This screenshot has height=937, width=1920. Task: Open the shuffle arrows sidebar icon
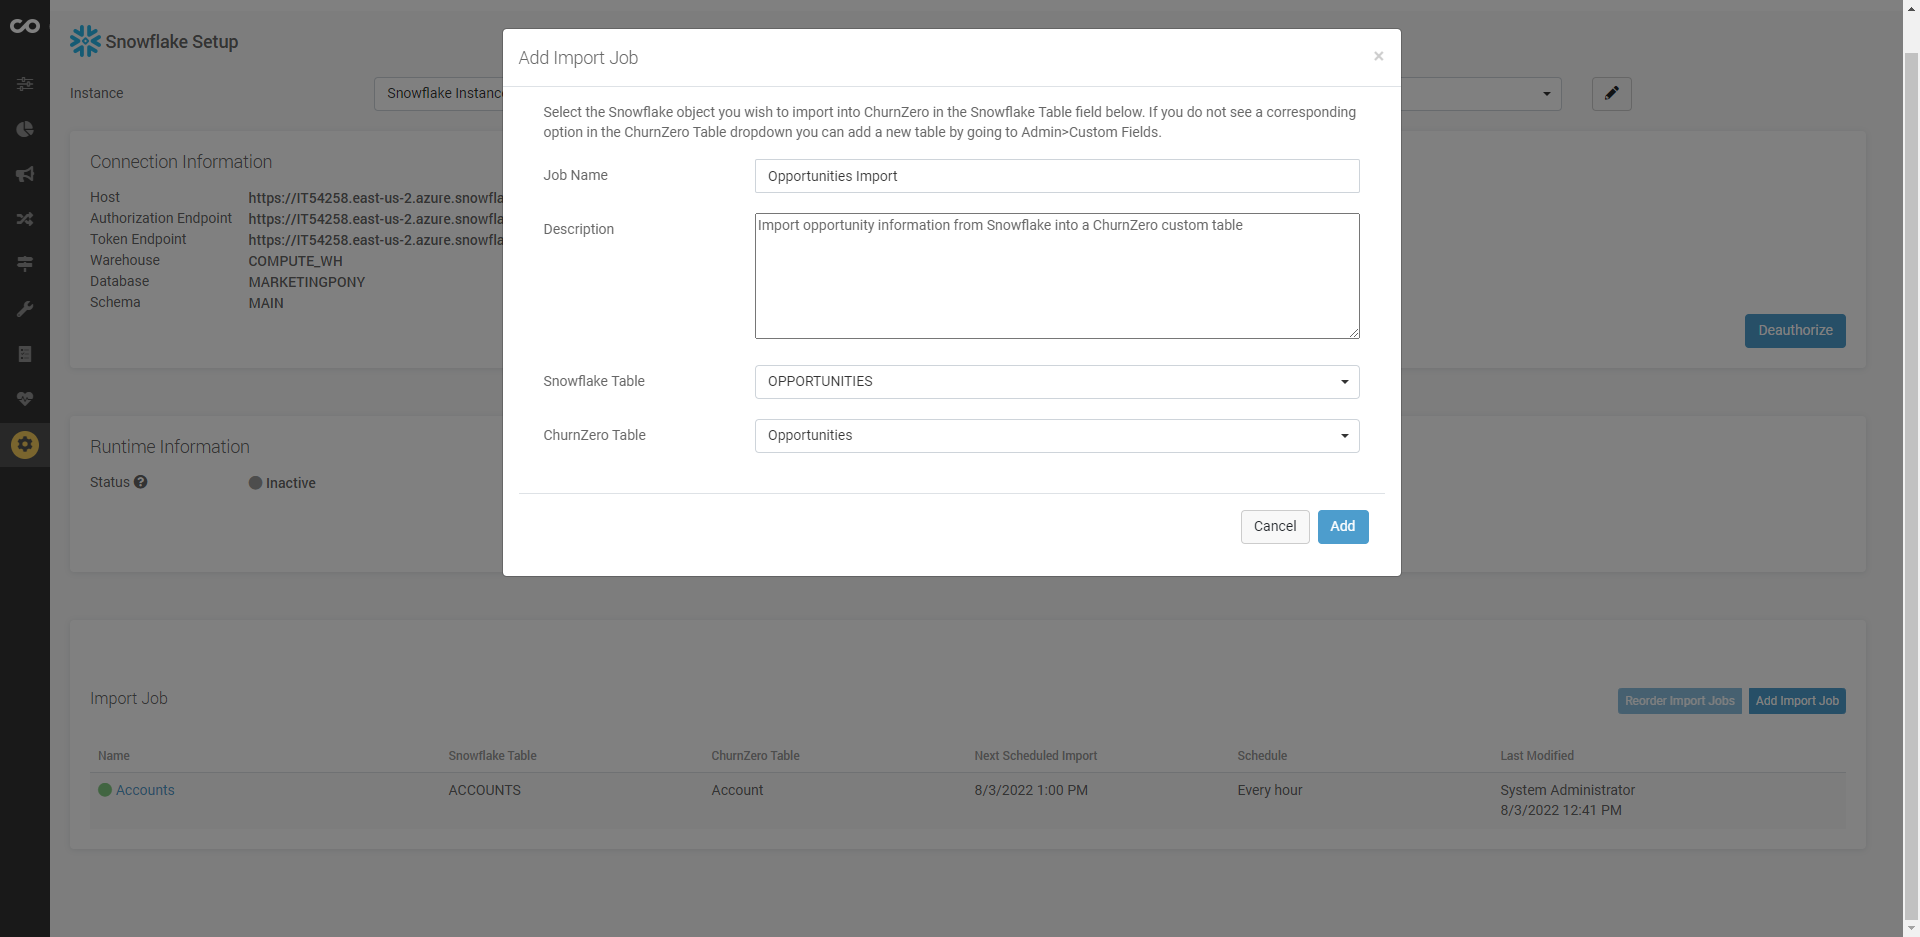[25, 219]
